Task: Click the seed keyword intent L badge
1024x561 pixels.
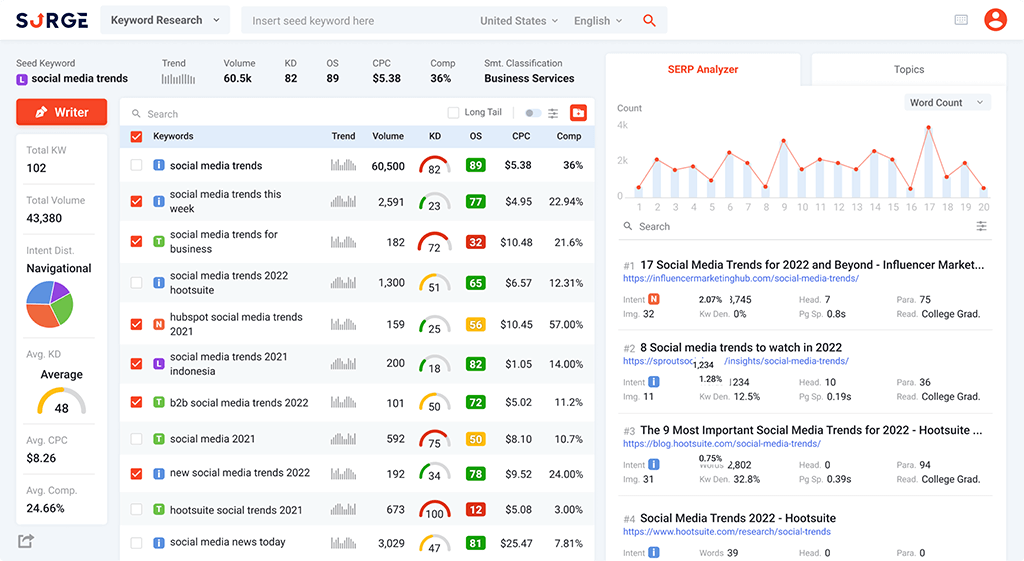Action: [22, 79]
